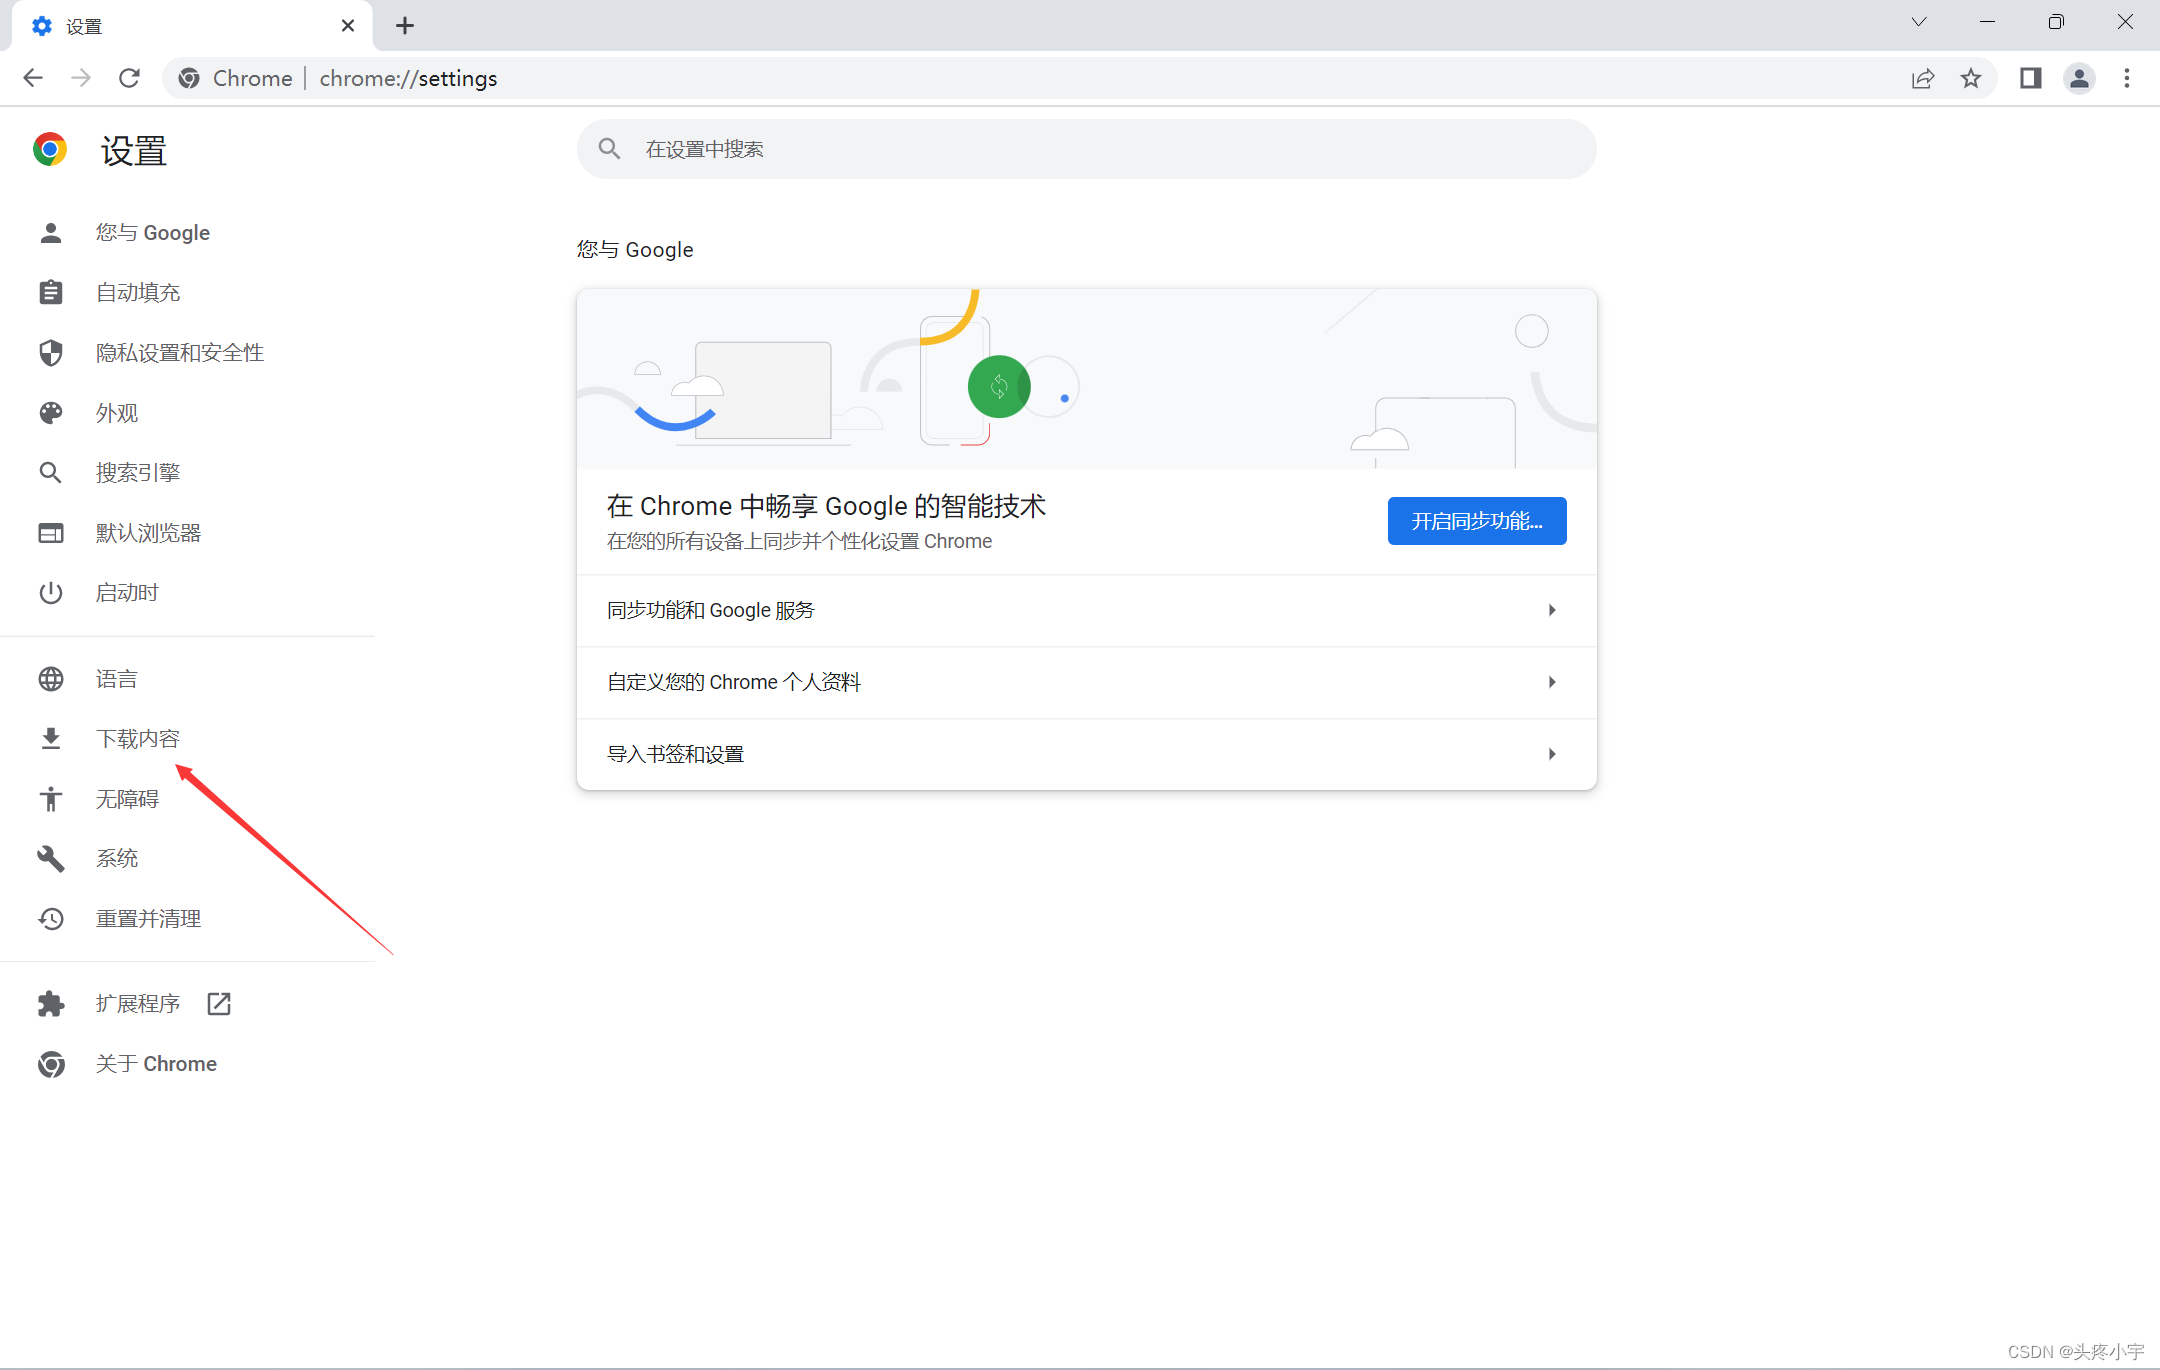This screenshot has width=2160, height=1370.
Task: Expand arrow for 导入书签和设置
Action: 1552,754
